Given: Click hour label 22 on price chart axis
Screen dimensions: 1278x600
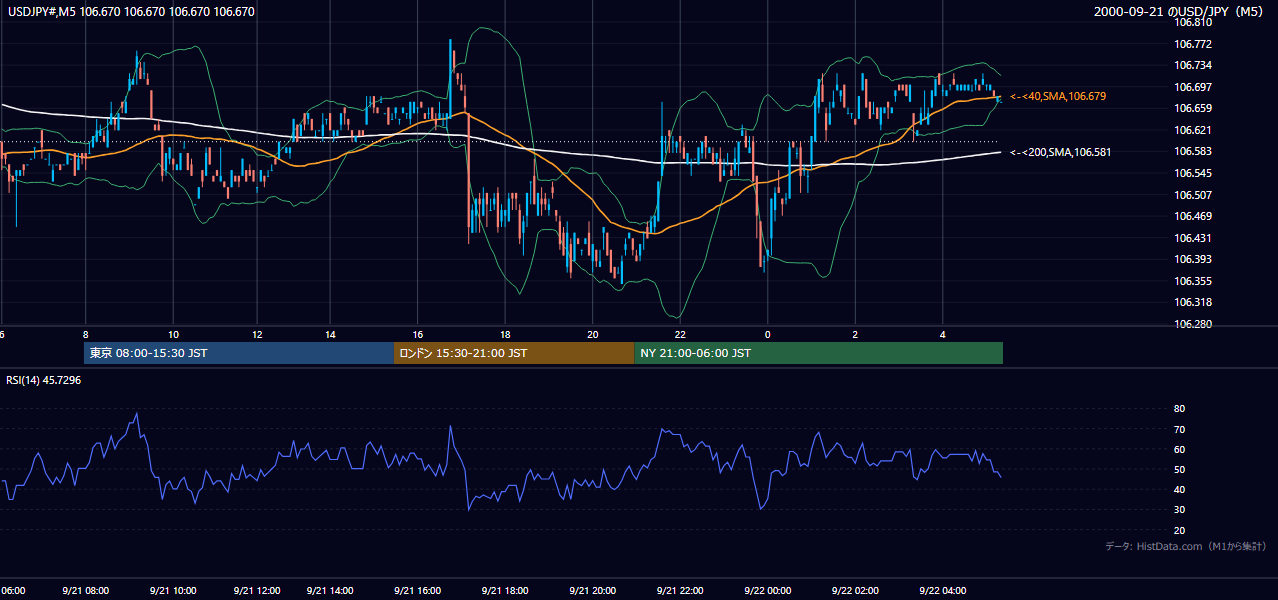Looking at the screenshot, I should (680, 335).
